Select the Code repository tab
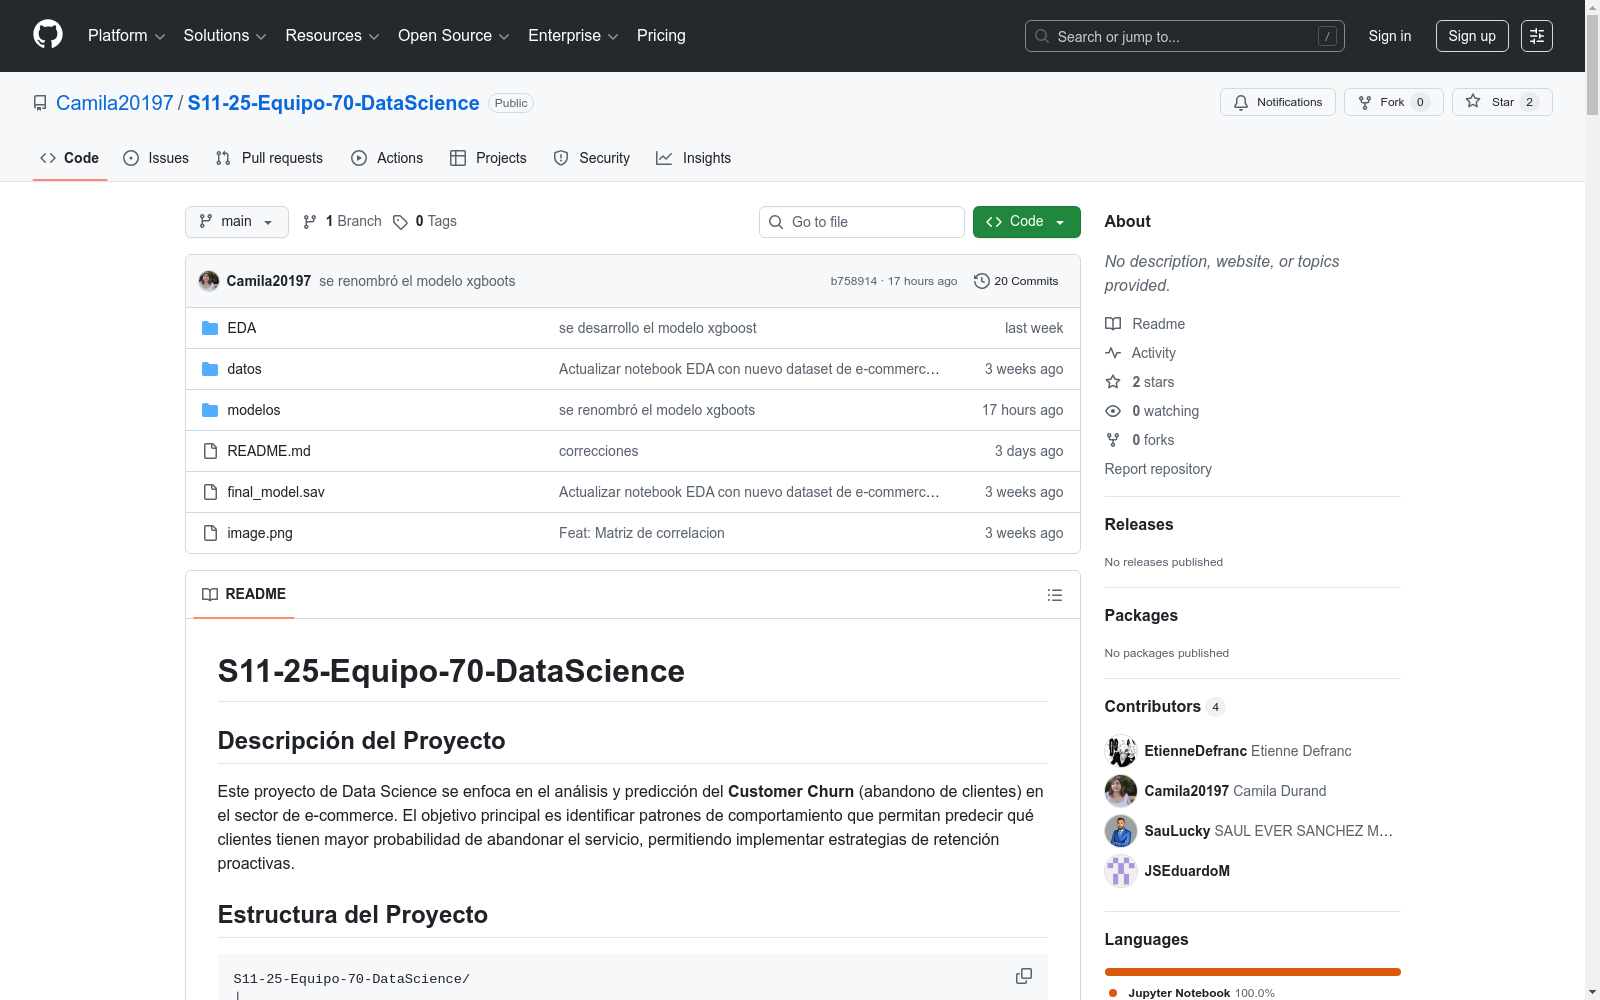Image resolution: width=1600 pixels, height=1000 pixels. tap(70, 158)
